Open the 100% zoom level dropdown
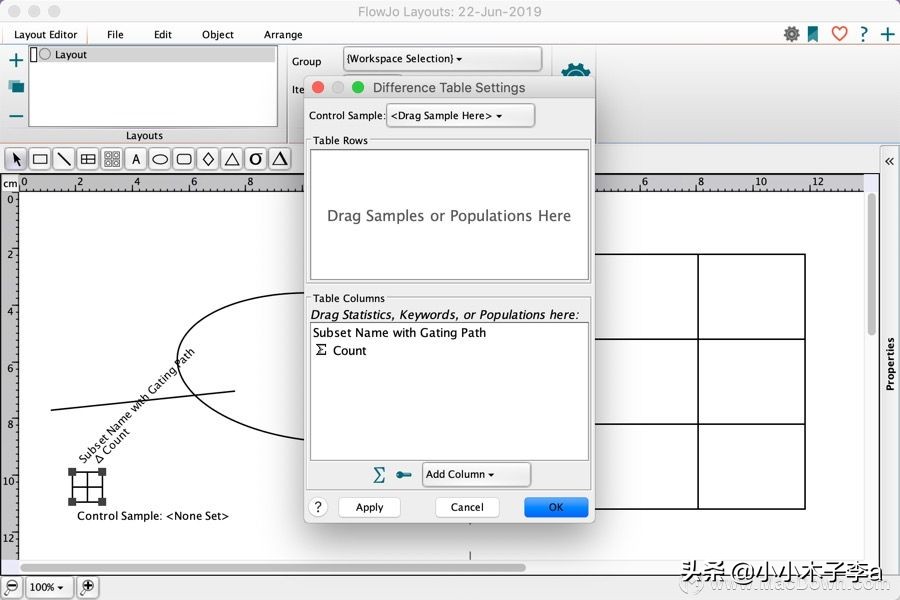Viewport: 900px width, 600px height. pyautogui.click(x=47, y=587)
